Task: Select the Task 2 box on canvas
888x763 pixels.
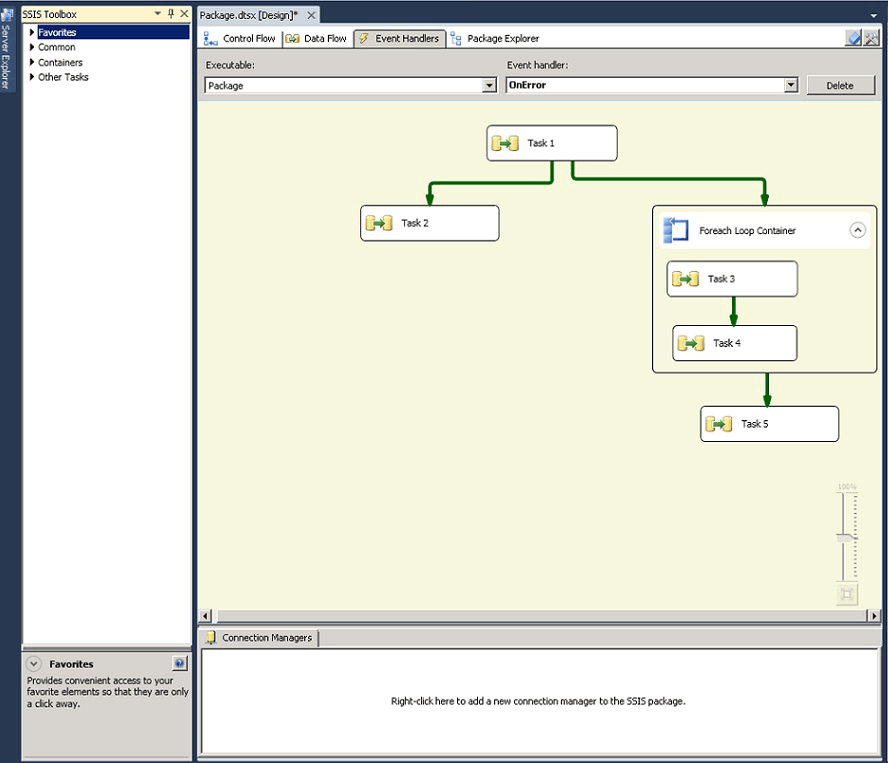Action: (x=430, y=222)
